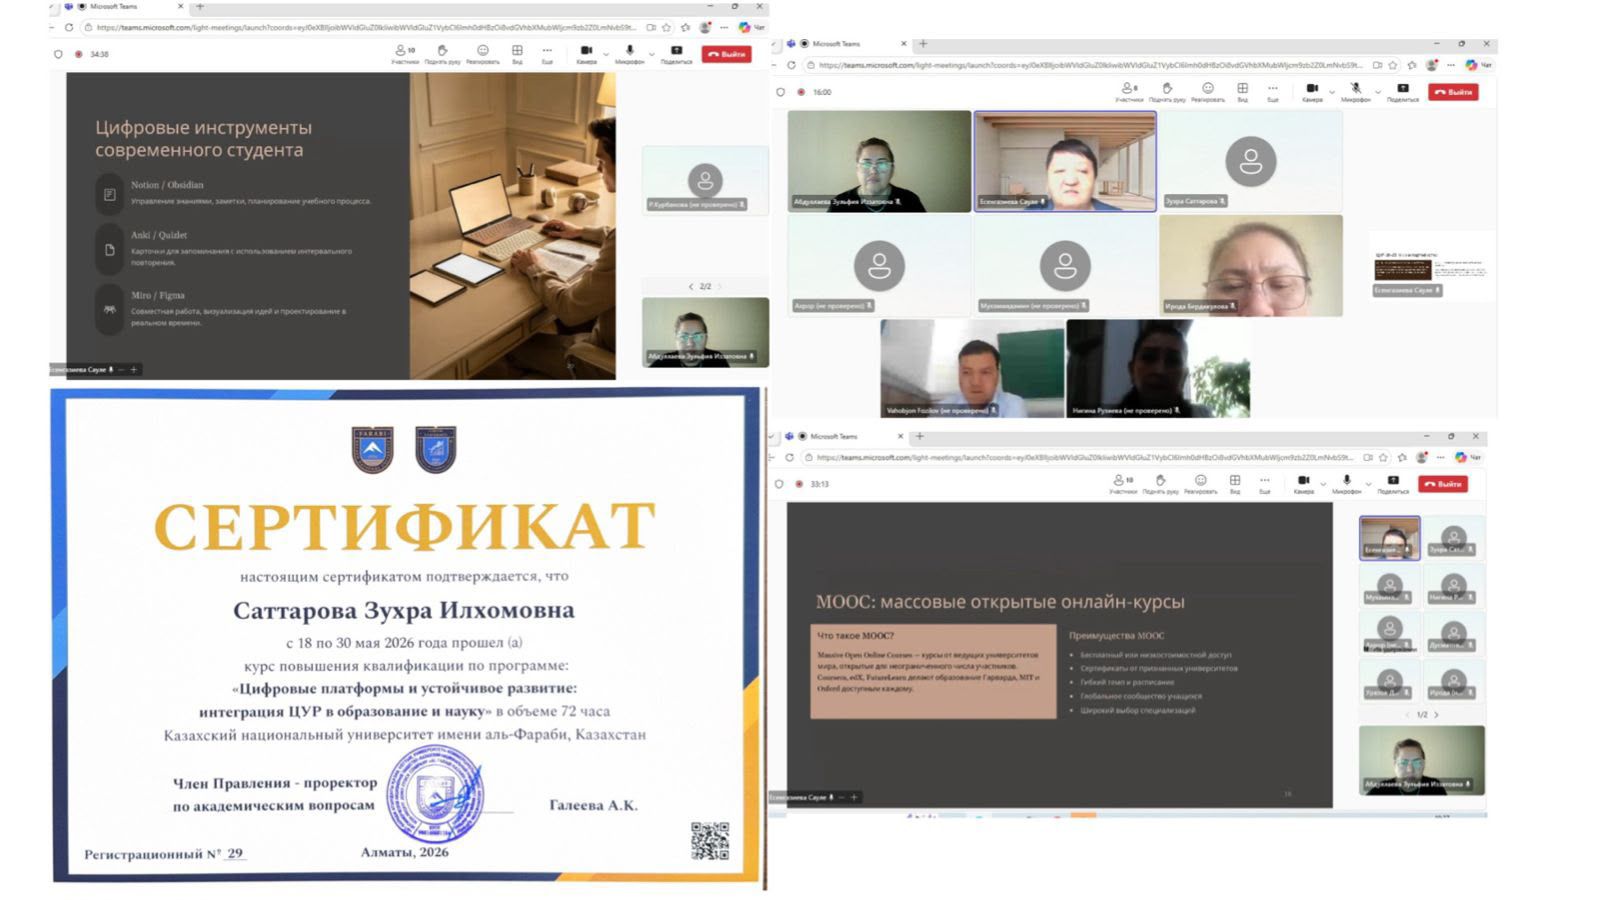Open participants list in the 16:00 meeting window
This screenshot has width=1600, height=900.
pyautogui.click(x=1129, y=92)
